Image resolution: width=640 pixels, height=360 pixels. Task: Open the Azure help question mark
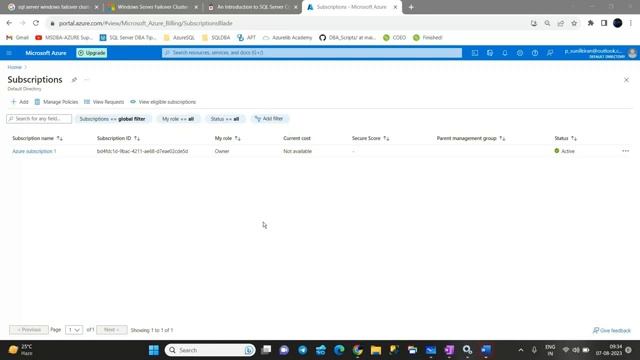tap(535, 53)
